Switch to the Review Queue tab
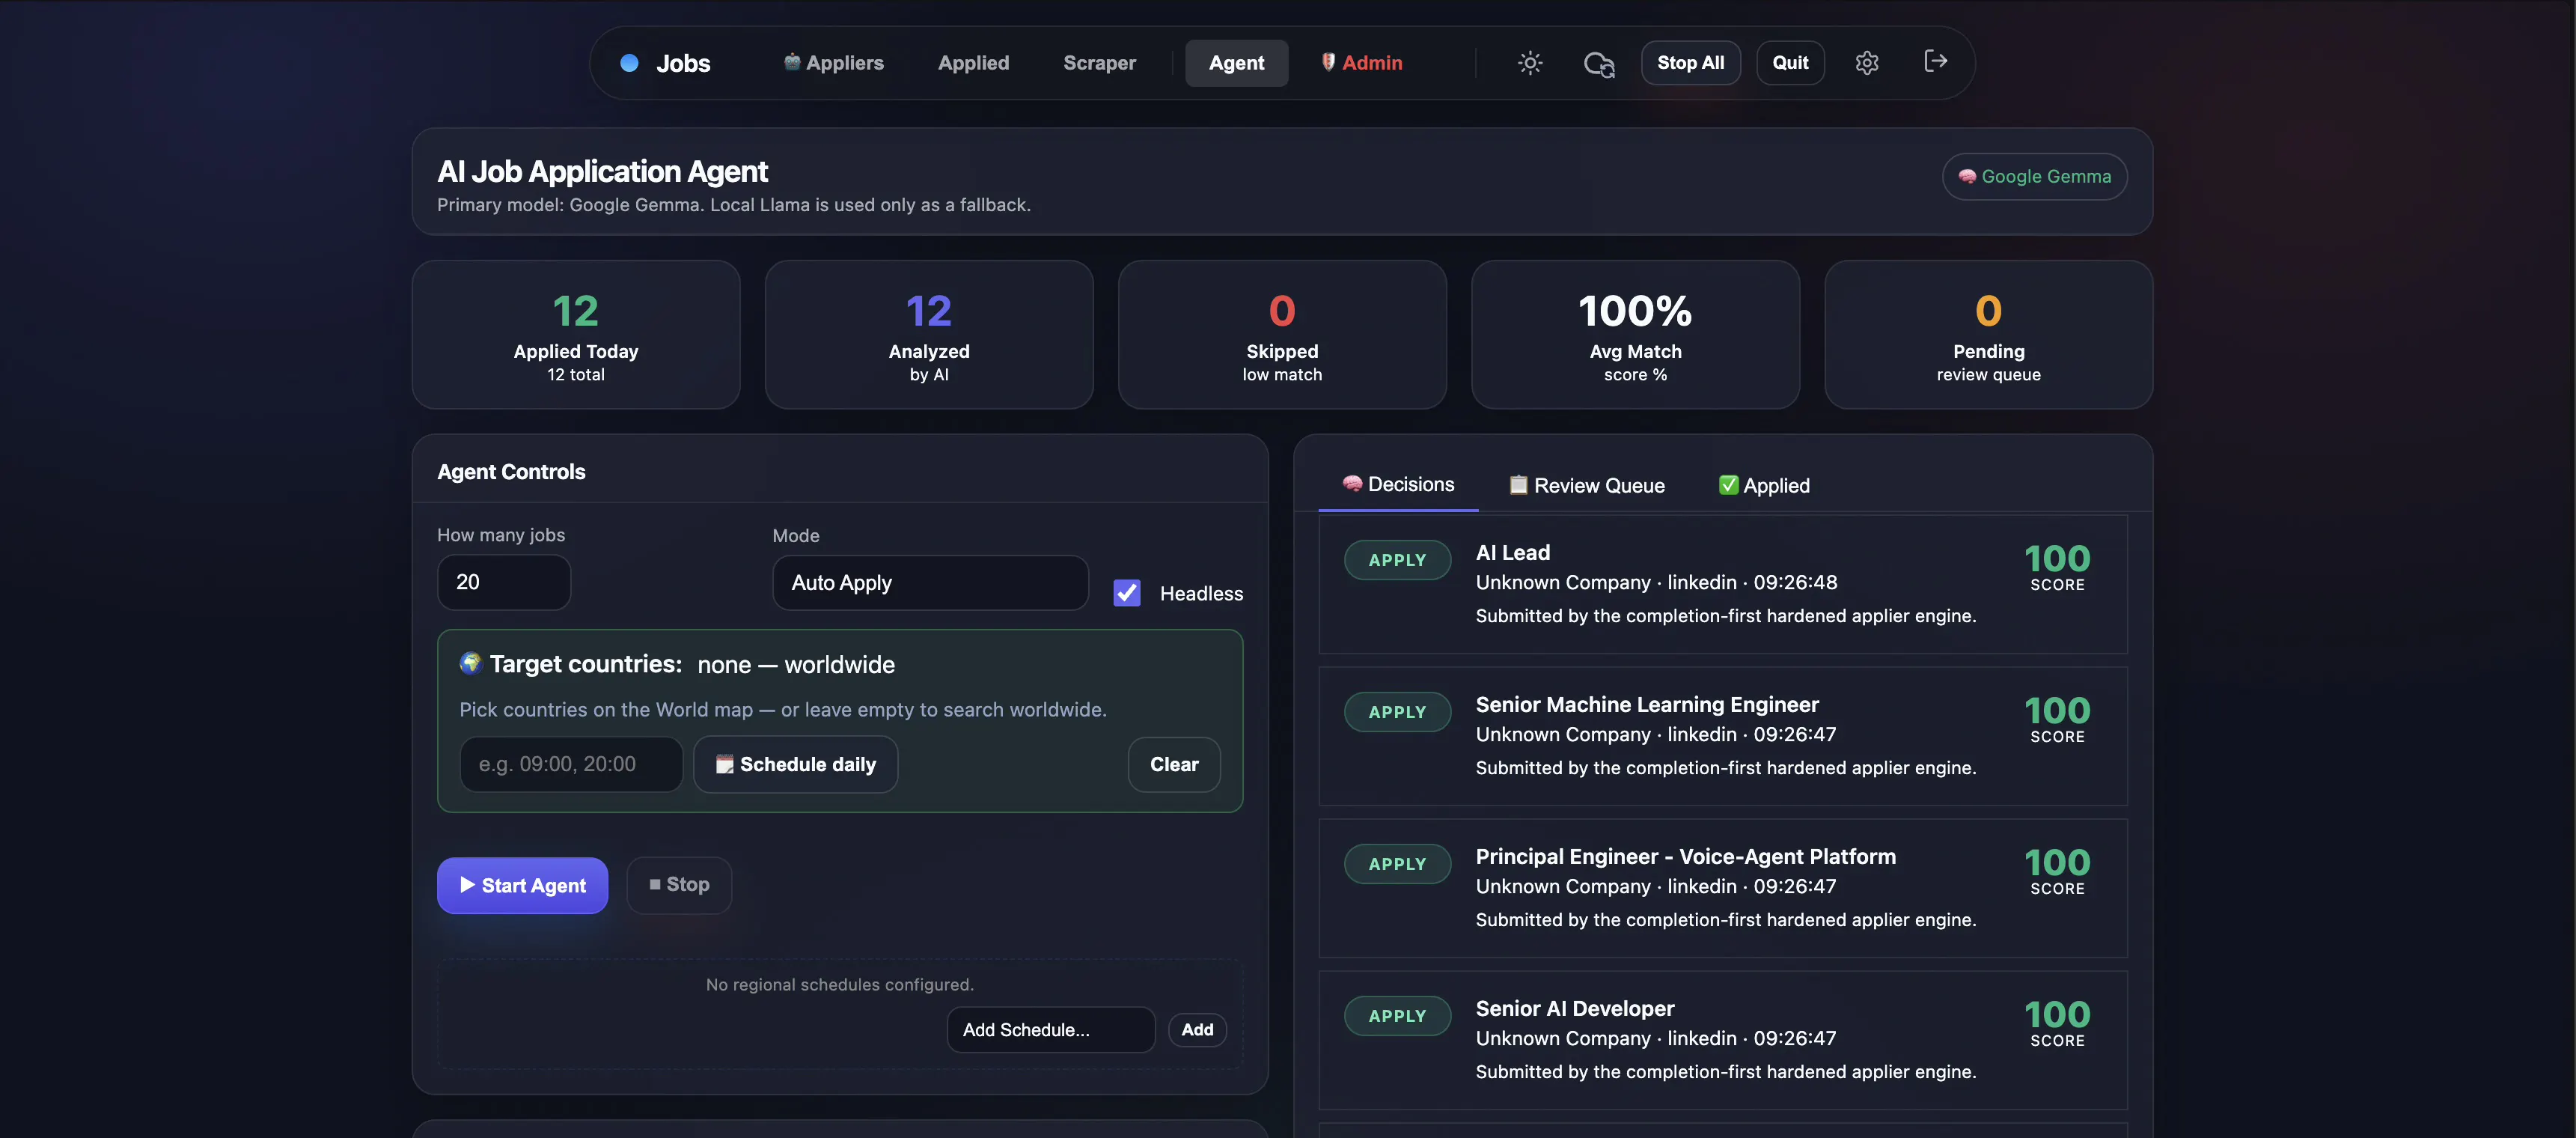The image size is (2576, 1138). coord(1587,486)
